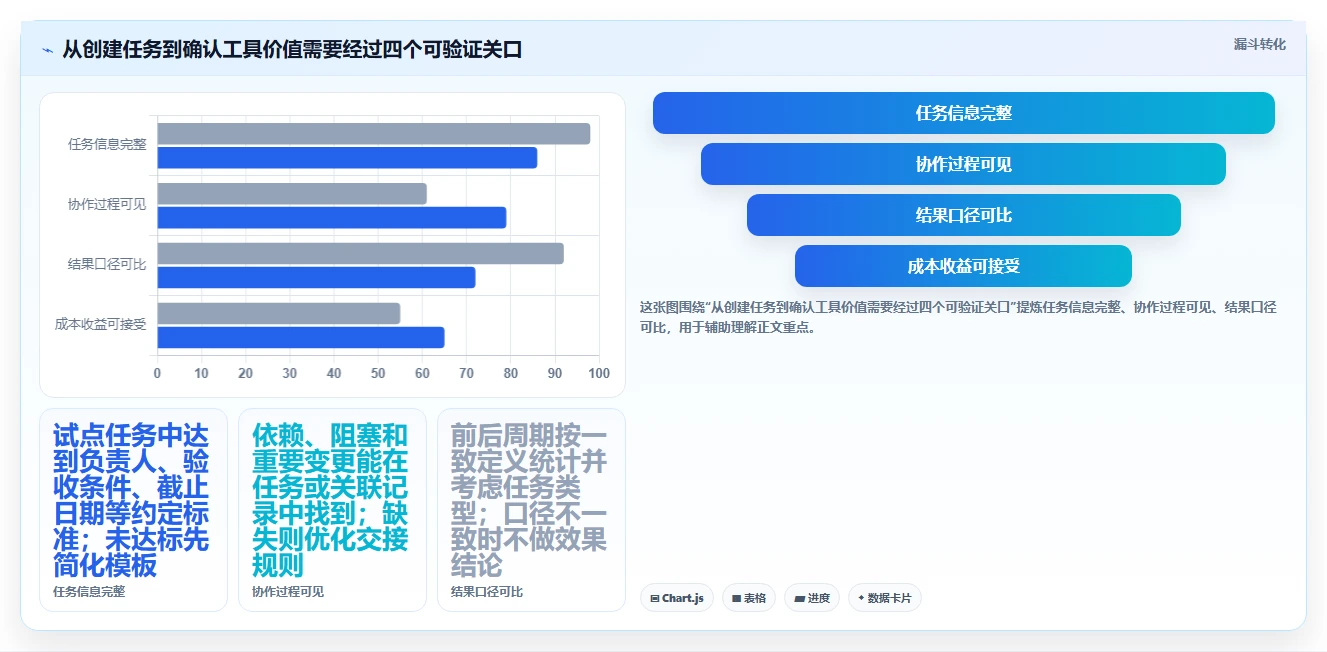
Task: Click the 成本收益可接受 chart axis label
Action: [x=100, y=324]
